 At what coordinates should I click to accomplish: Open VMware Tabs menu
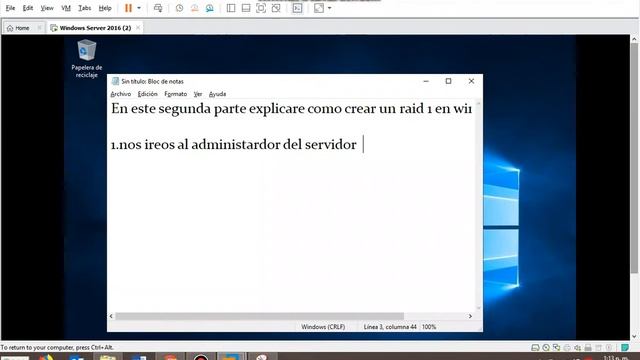coord(84,8)
